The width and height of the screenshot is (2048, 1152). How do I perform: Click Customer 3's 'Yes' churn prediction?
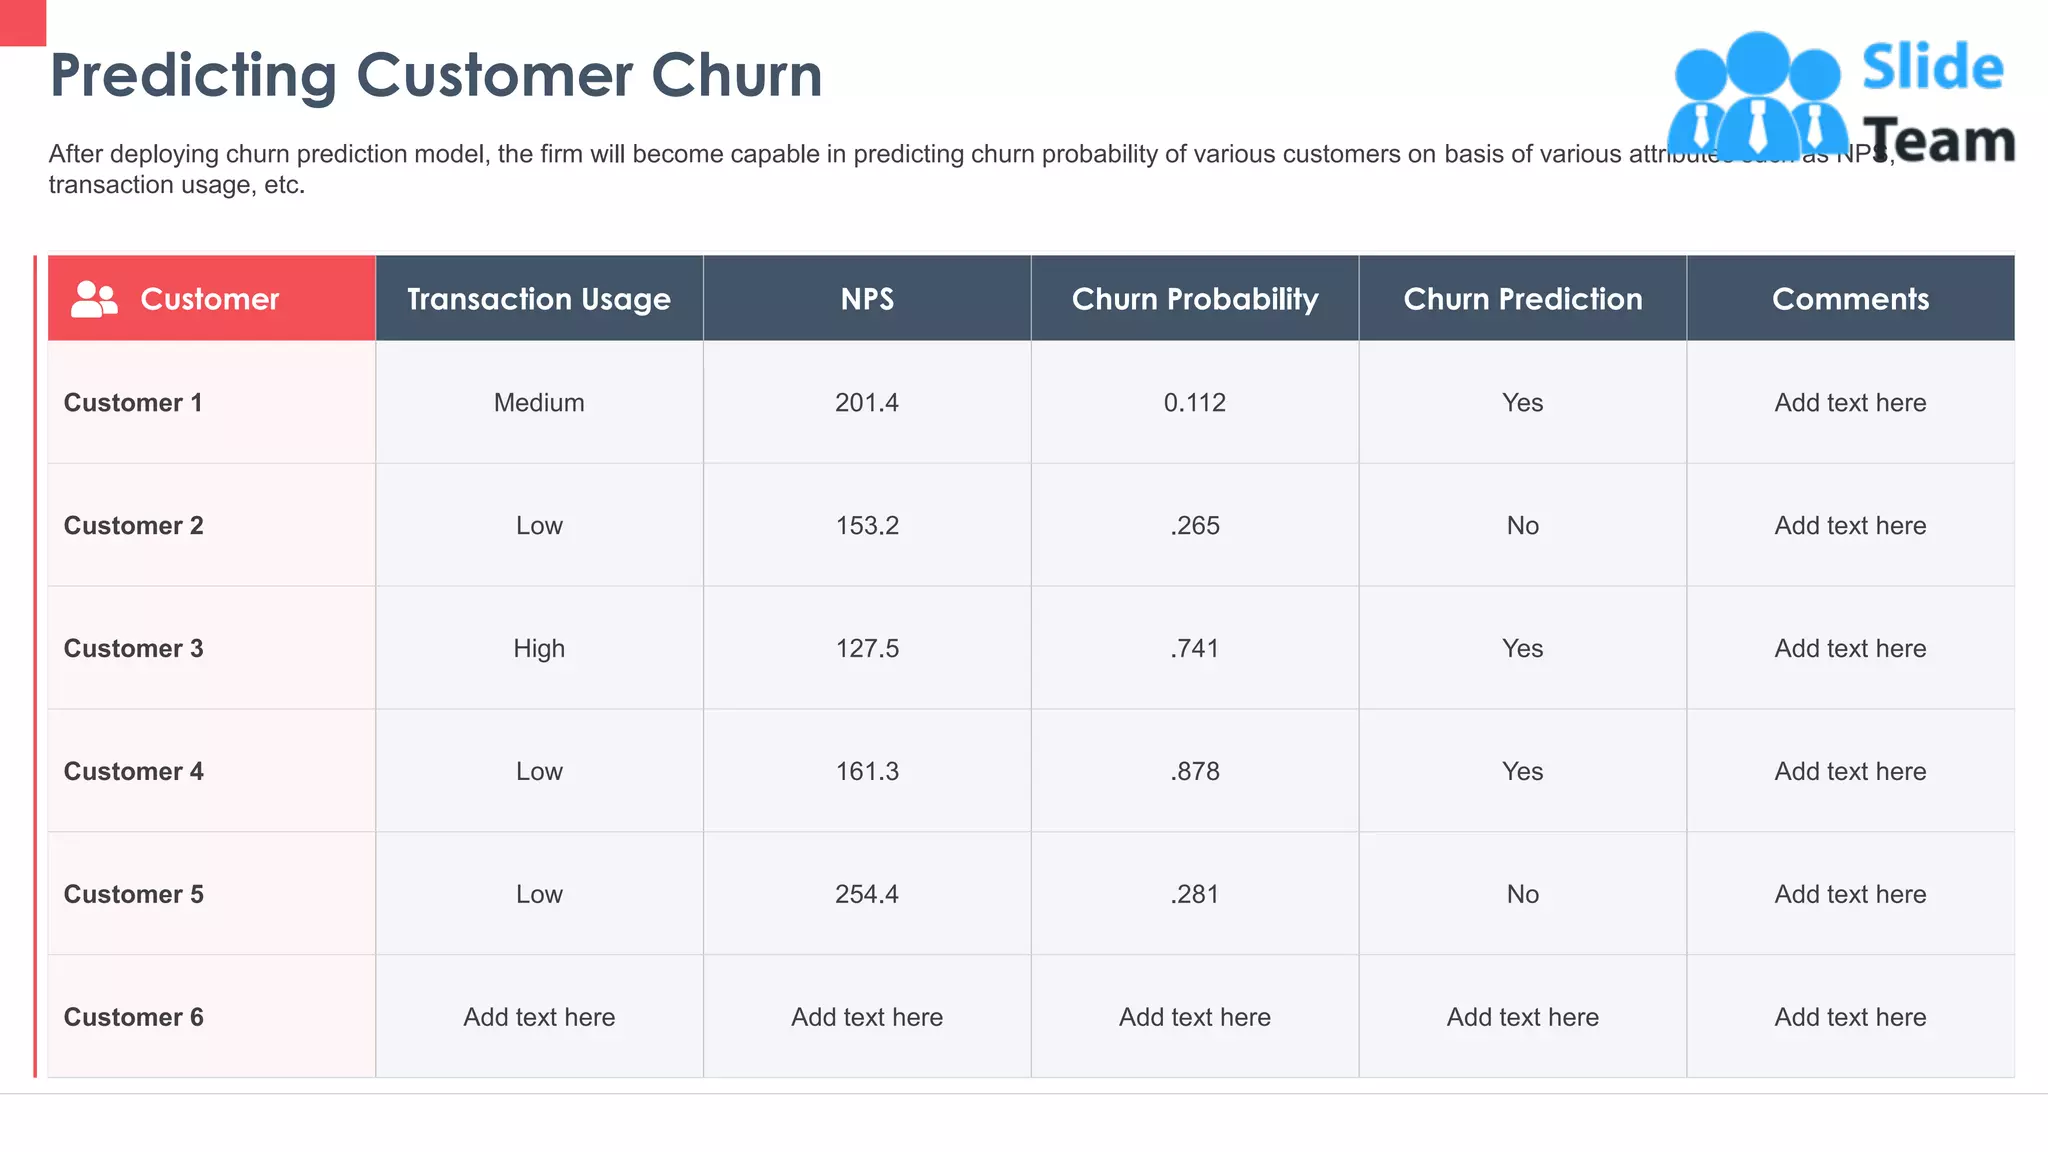pyautogui.click(x=1523, y=649)
